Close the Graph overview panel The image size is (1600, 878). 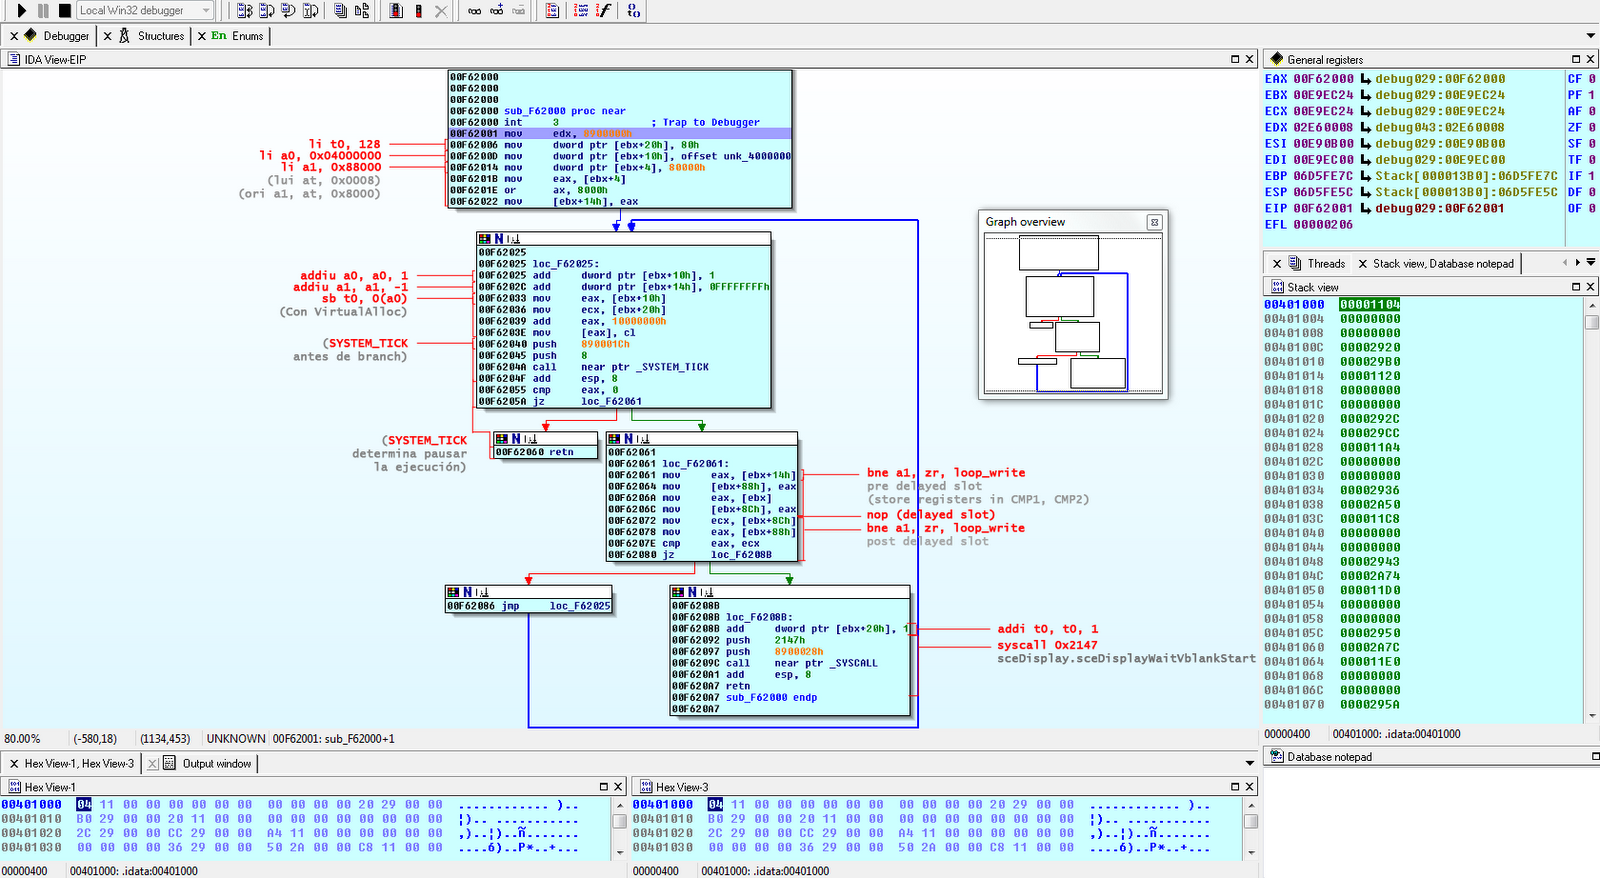click(1154, 222)
